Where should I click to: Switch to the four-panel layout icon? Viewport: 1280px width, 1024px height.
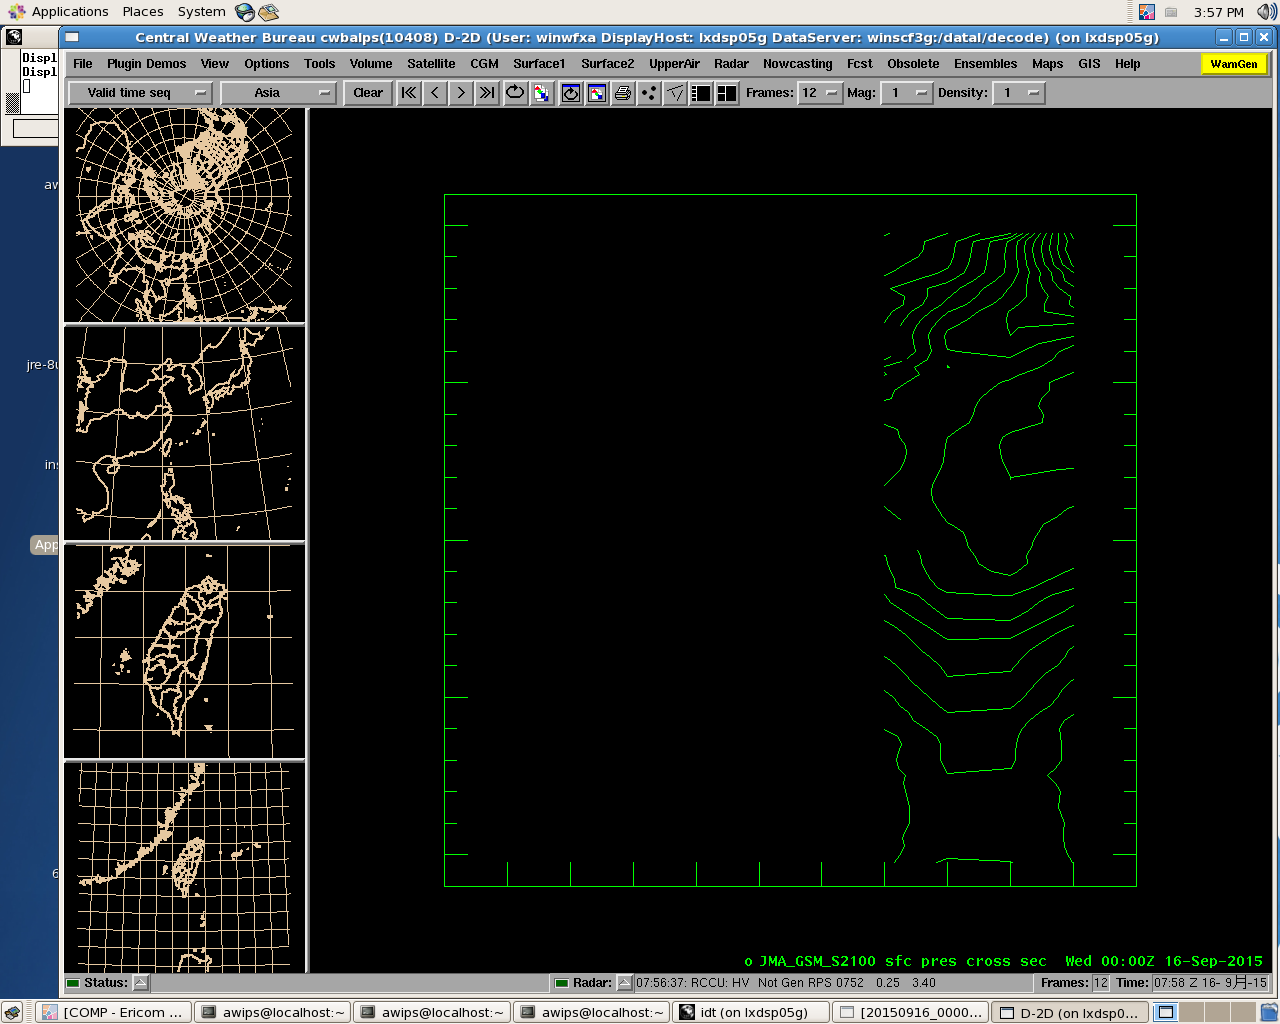click(727, 93)
